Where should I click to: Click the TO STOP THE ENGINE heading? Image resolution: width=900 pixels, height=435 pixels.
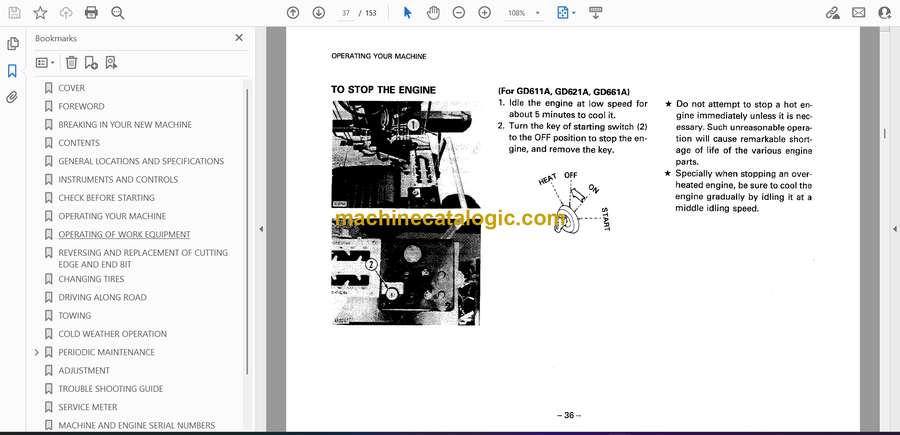coord(383,90)
